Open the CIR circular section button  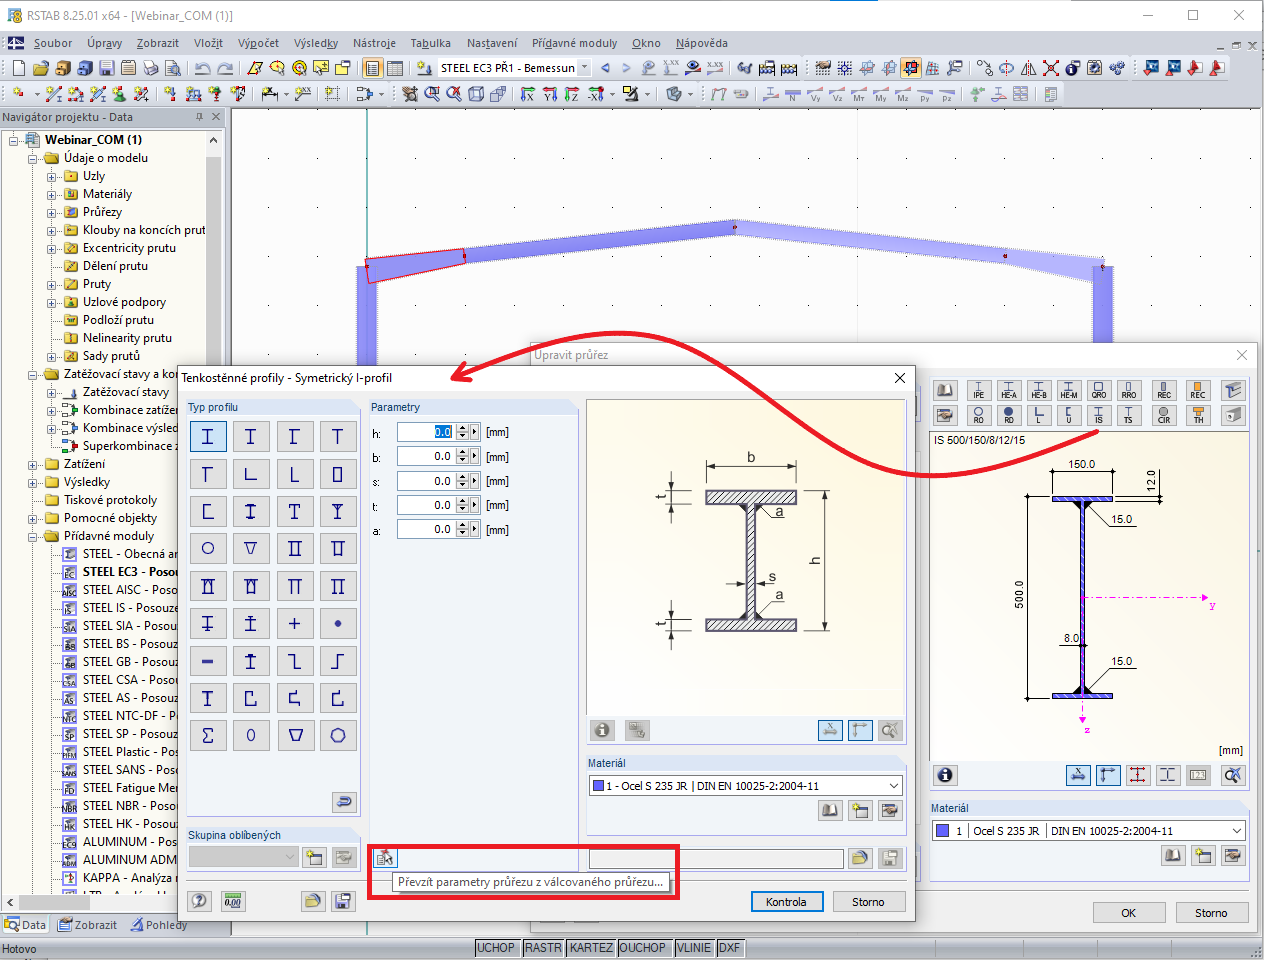pyautogui.click(x=1164, y=414)
